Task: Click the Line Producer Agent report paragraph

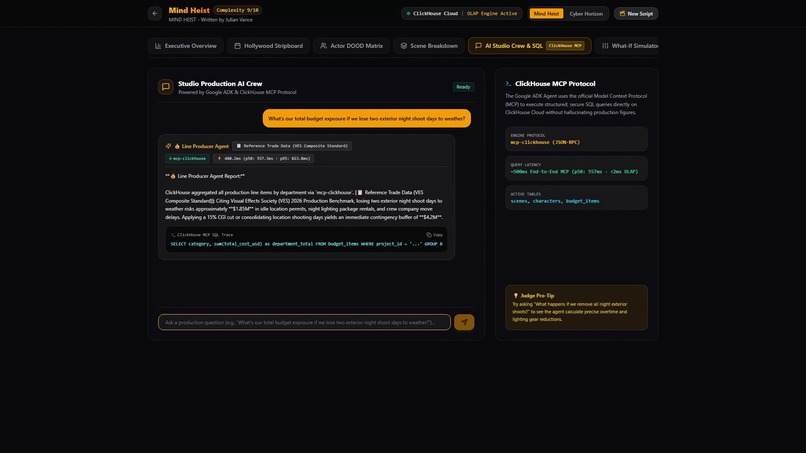Action: pos(304,205)
